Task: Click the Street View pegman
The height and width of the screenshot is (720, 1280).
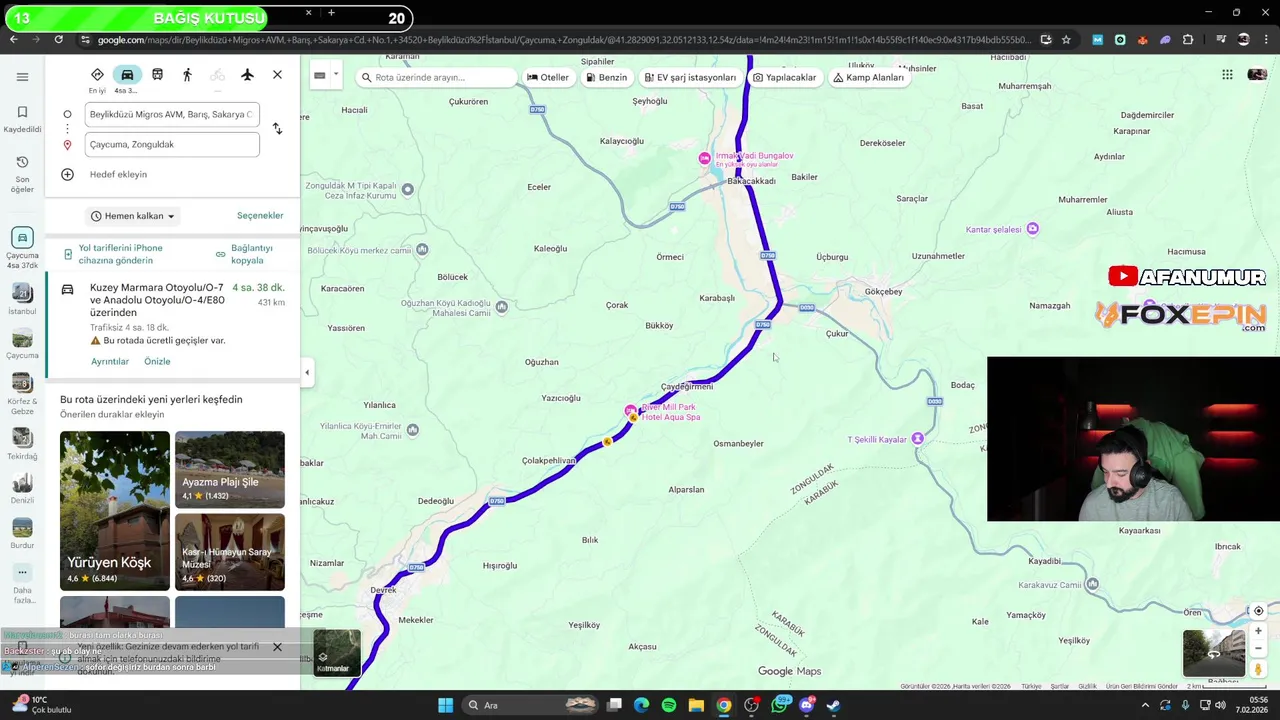Action: [x=1259, y=669]
